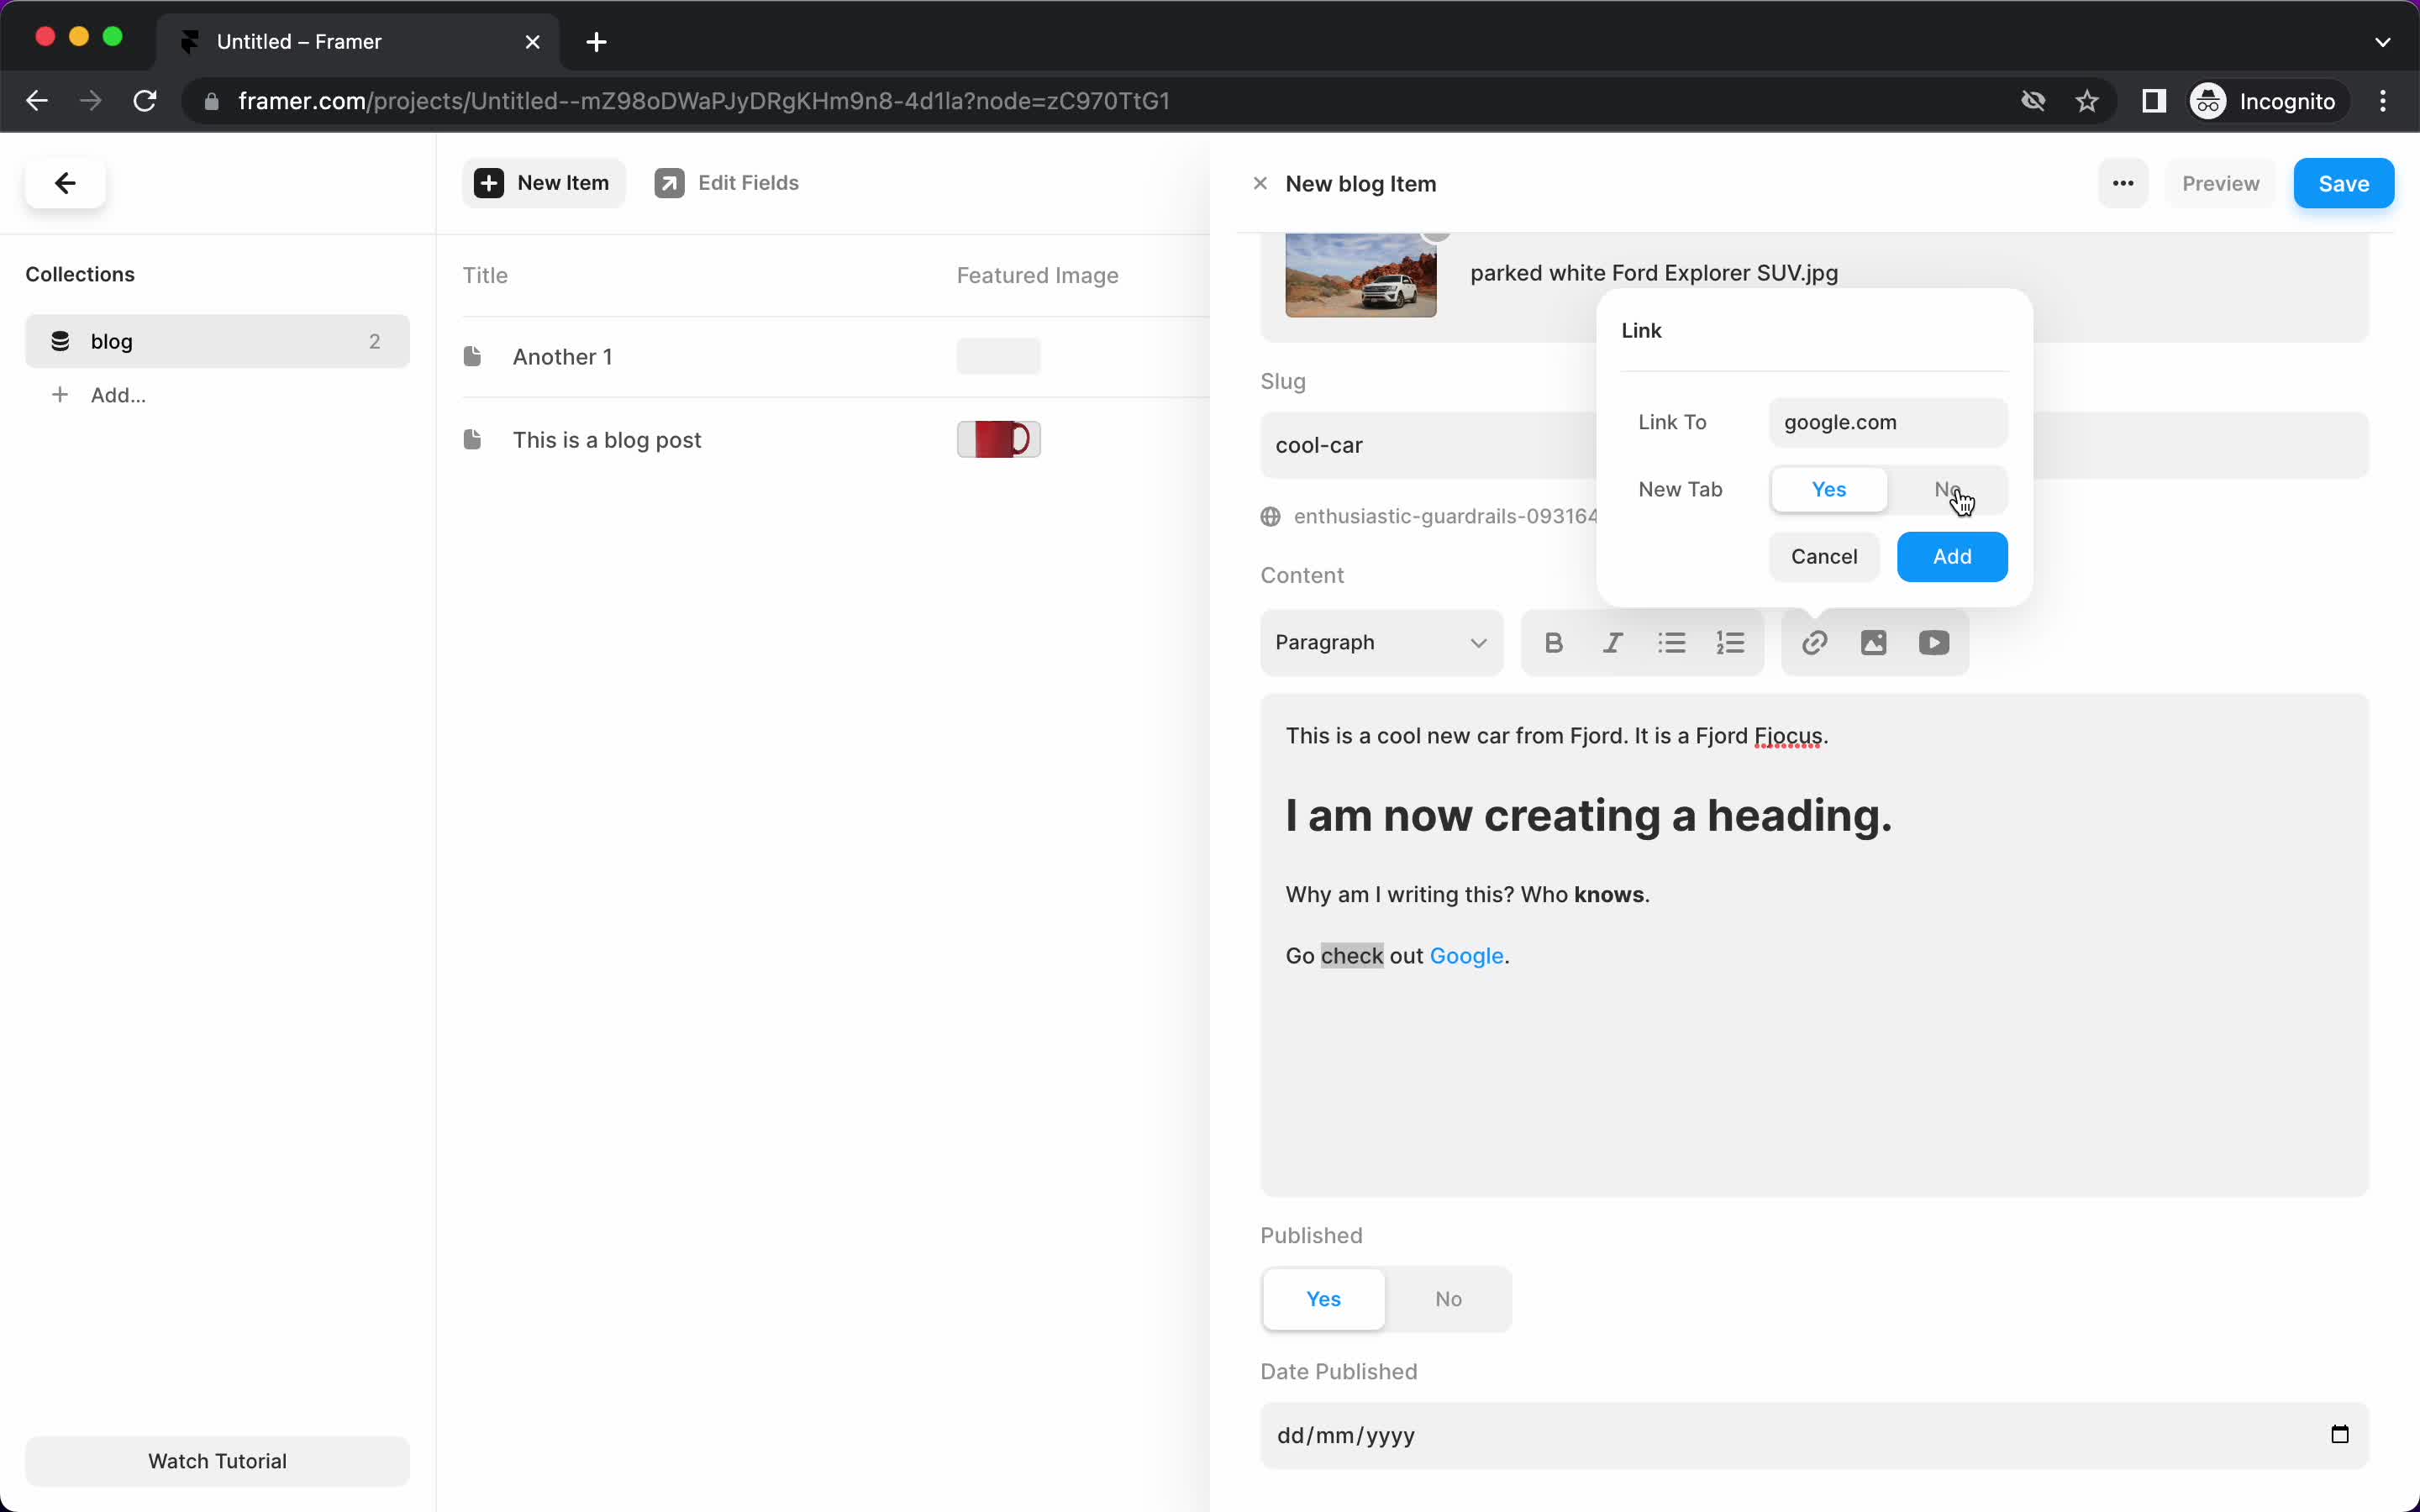
Task: Close the Untitled – Framer tab
Action: (x=532, y=42)
